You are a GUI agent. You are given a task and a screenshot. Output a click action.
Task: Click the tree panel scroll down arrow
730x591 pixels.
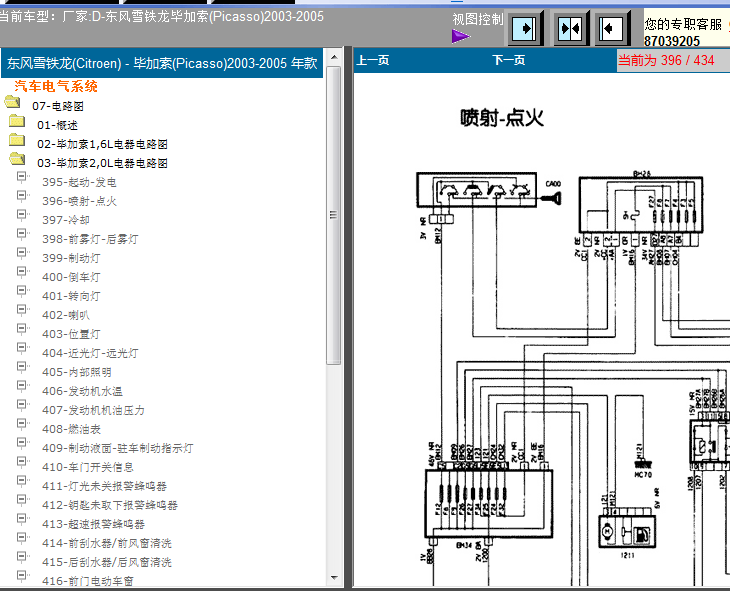334,578
